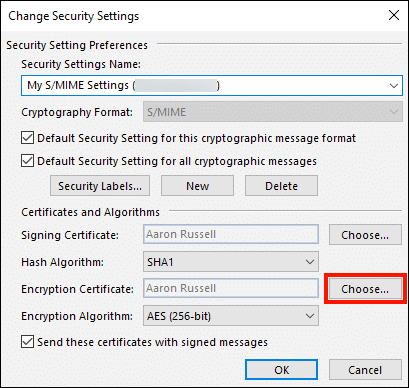Delete the current security setting
Screen dimensions: 409x388
[x=281, y=186]
